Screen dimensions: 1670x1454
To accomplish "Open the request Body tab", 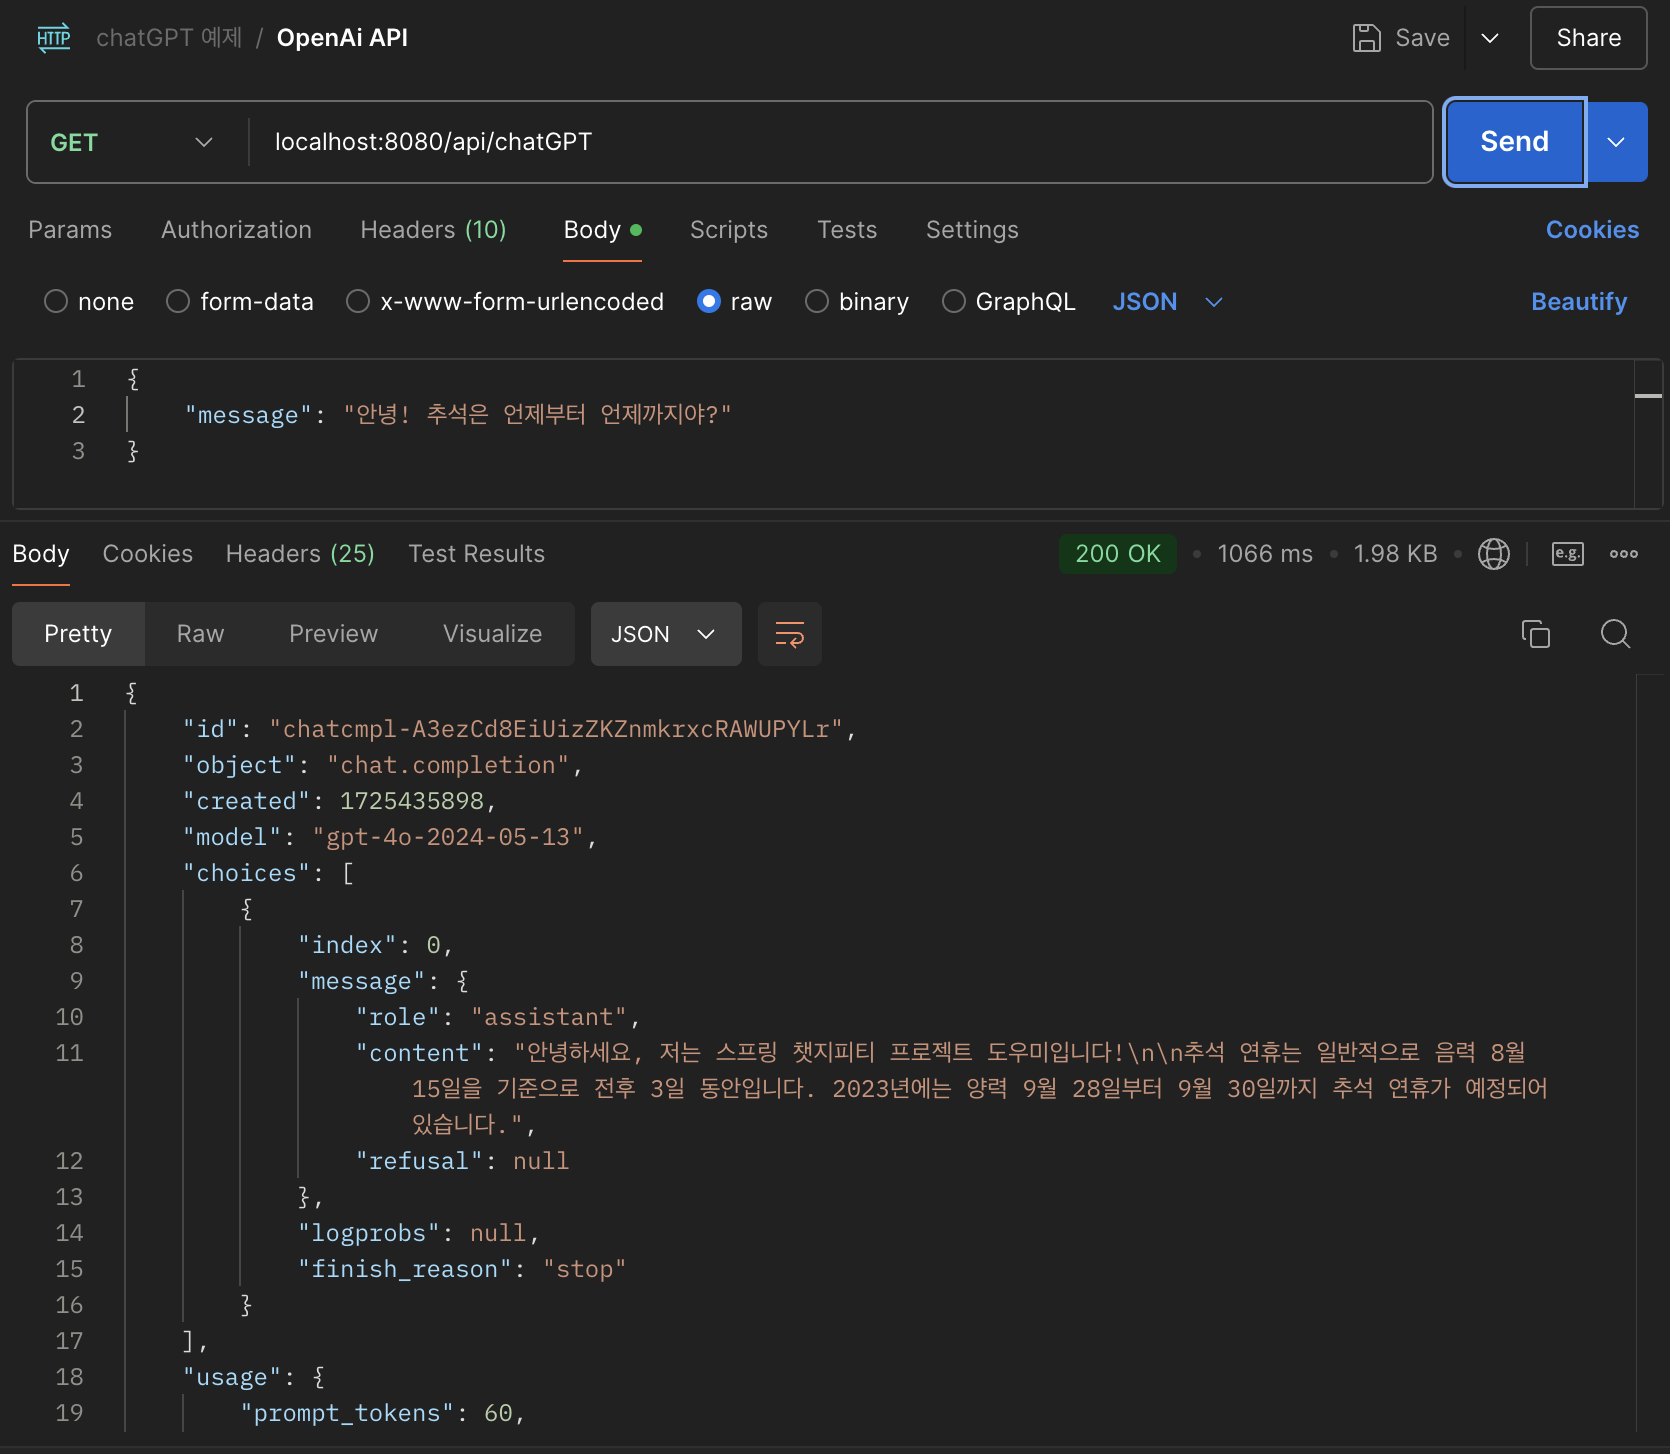I will (x=602, y=230).
